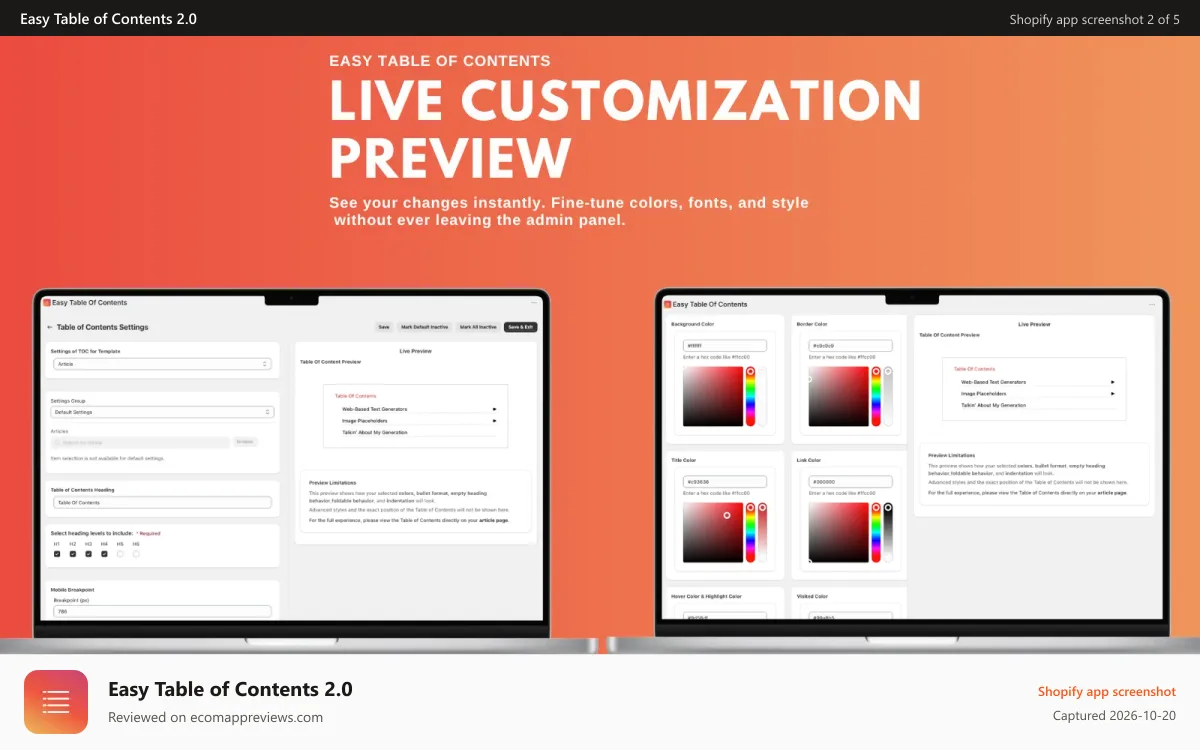Click the red Table Of Contents title in the left laptop preview

[355, 396]
